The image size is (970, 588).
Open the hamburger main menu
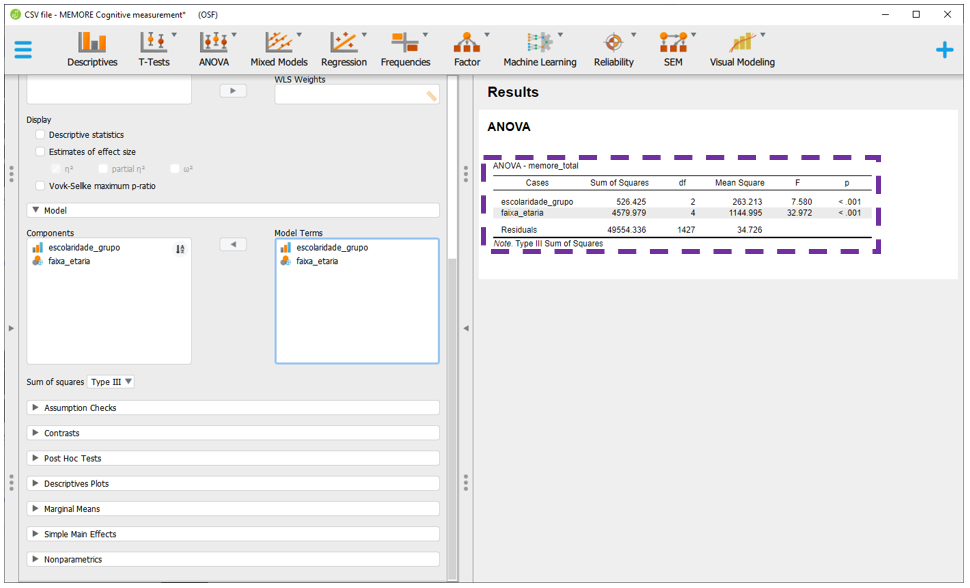pyautogui.click(x=23, y=50)
